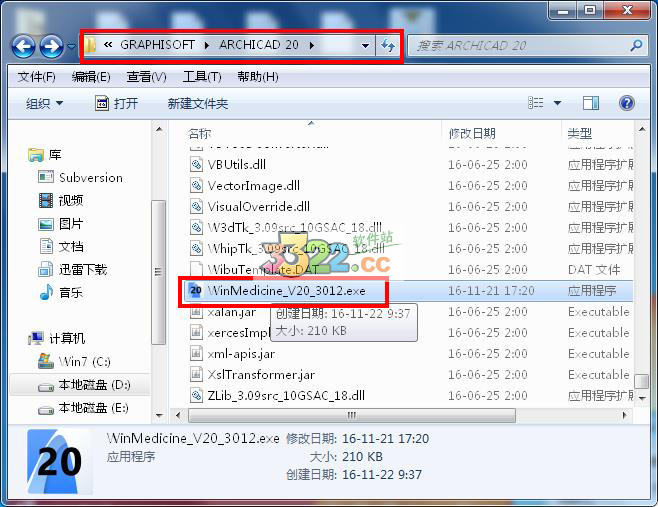Click the Forward navigation arrow
This screenshot has height=507, width=658.
[x=52, y=46]
